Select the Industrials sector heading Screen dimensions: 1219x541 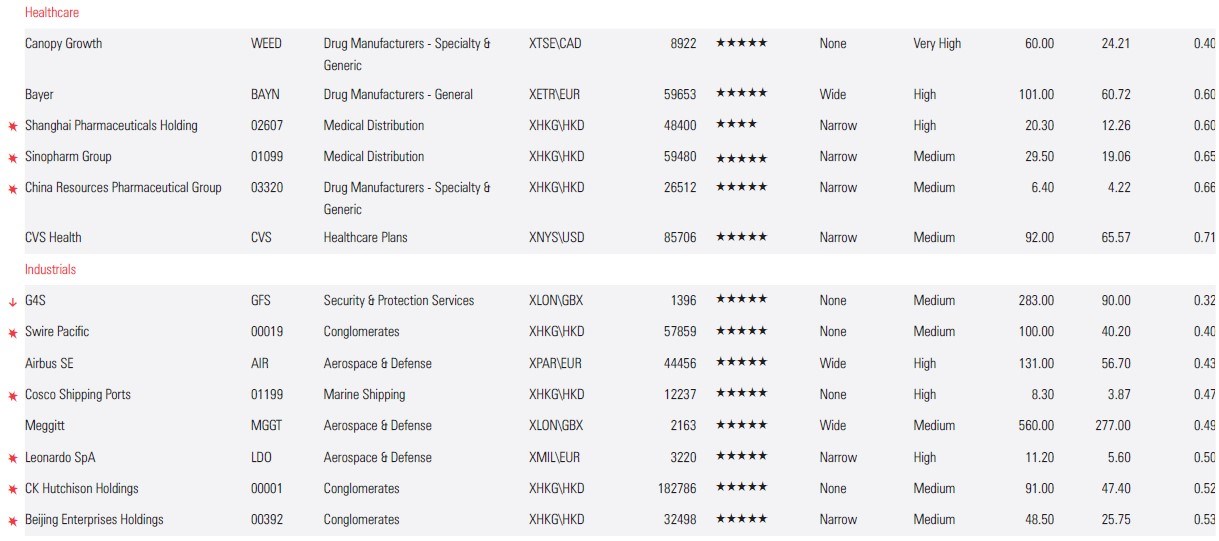[x=50, y=270]
